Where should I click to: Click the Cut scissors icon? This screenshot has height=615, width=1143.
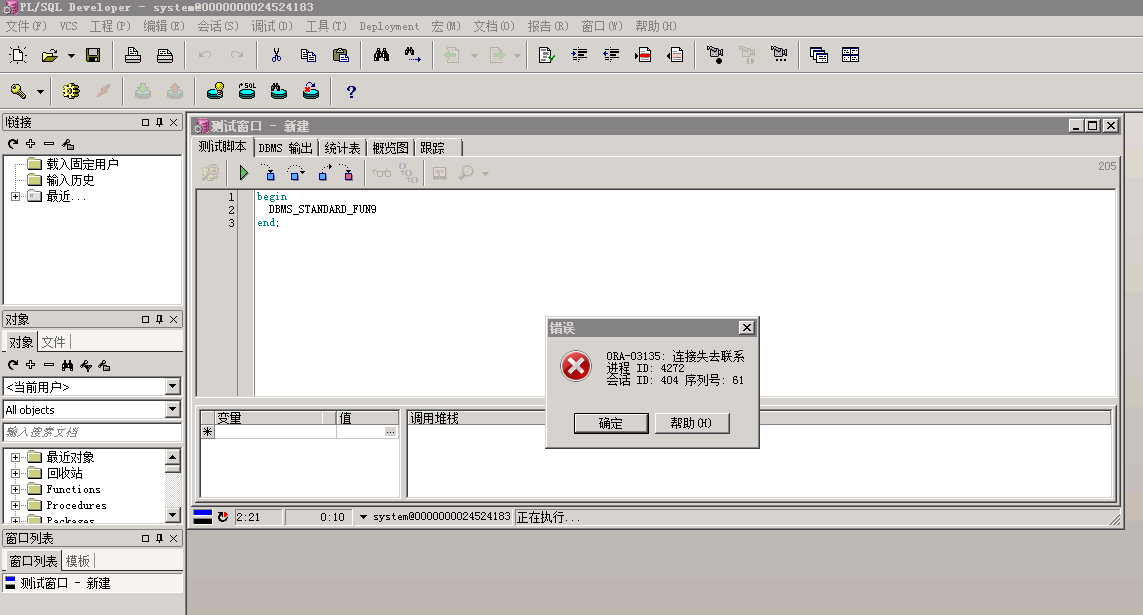coord(276,55)
